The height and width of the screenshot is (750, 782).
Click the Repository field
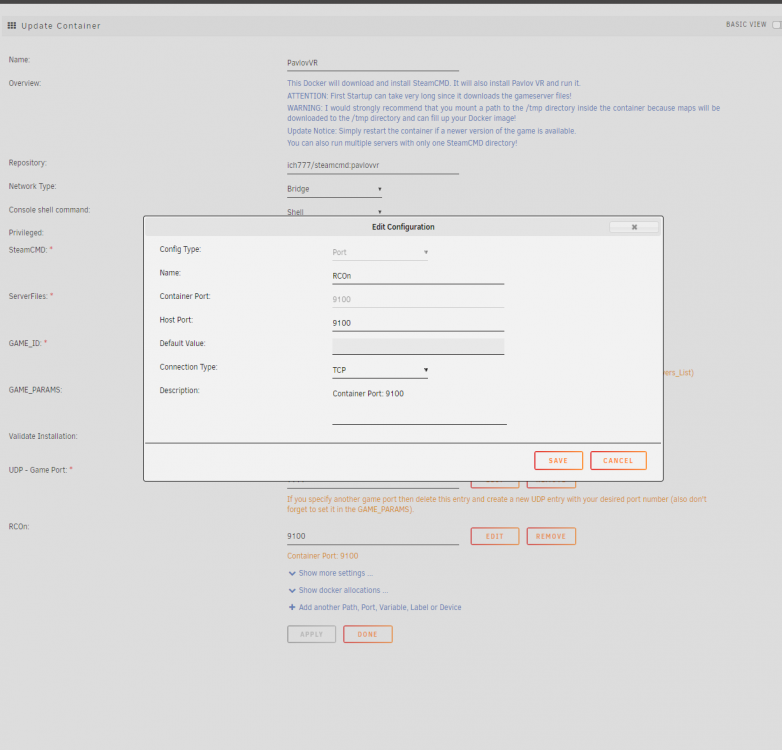[x=373, y=166]
